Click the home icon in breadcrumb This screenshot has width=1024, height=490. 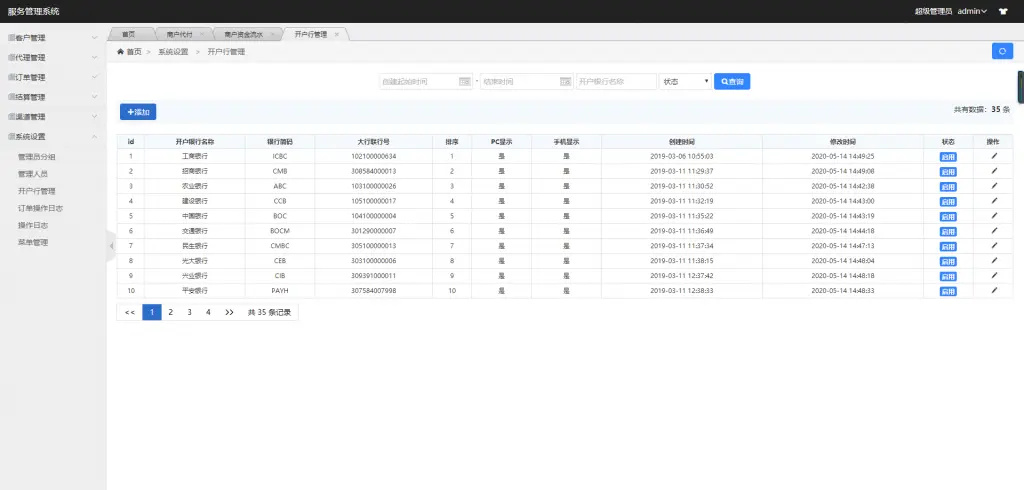tap(121, 52)
